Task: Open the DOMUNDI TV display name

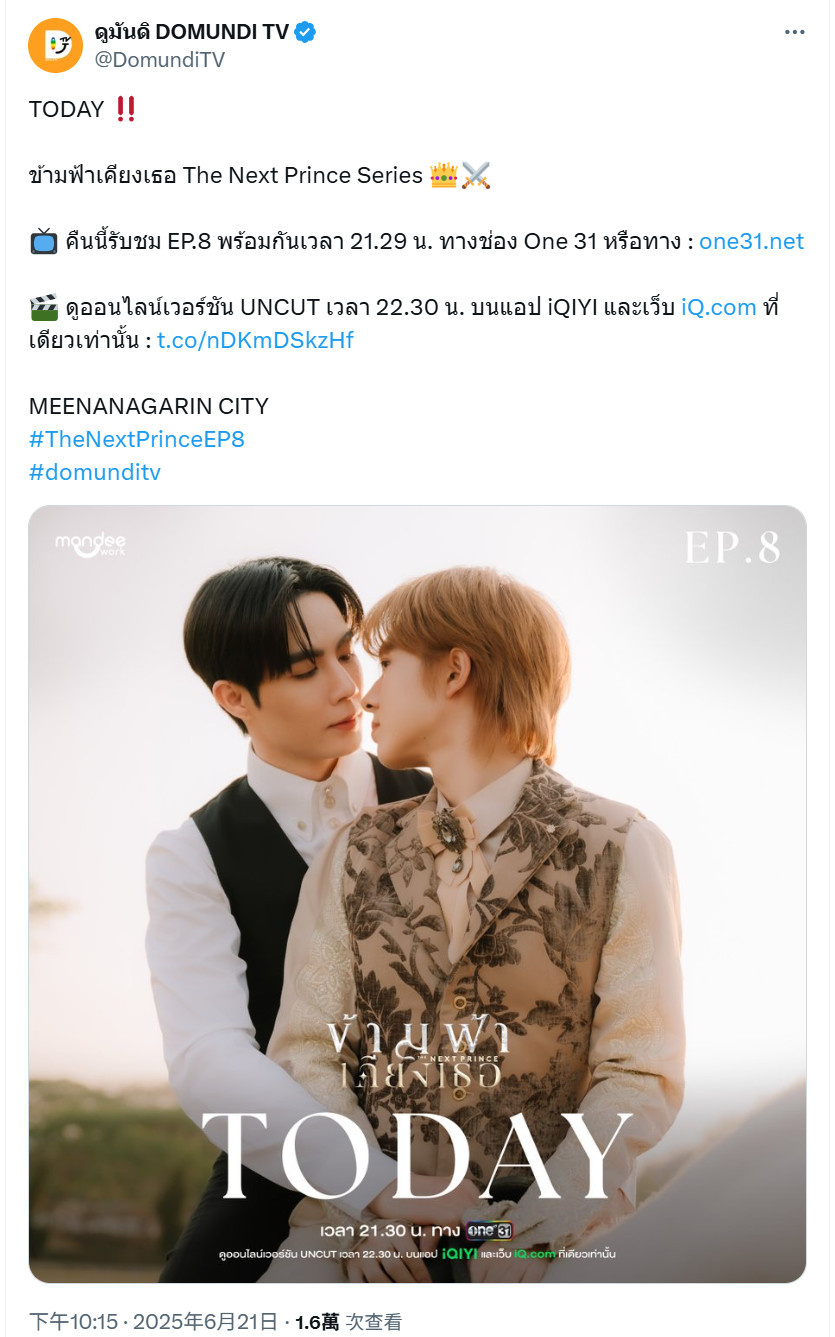Action: pos(191,32)
